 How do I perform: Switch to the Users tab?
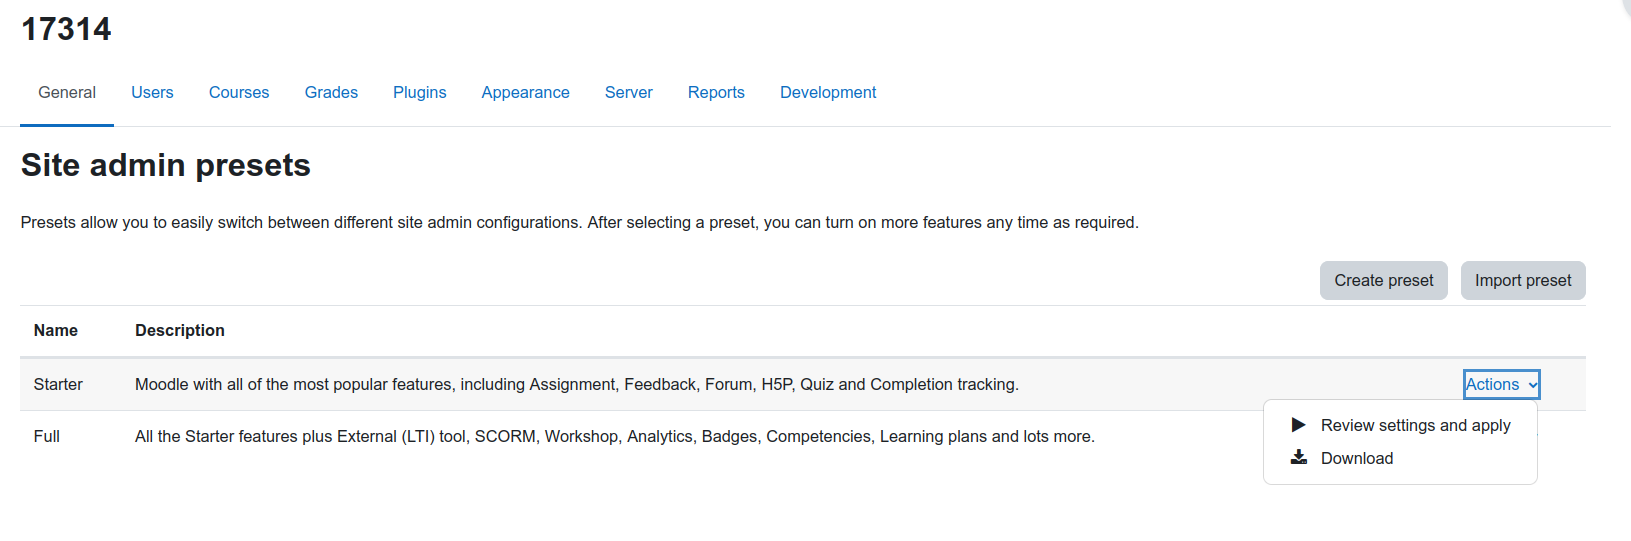(x=152, y=92)
